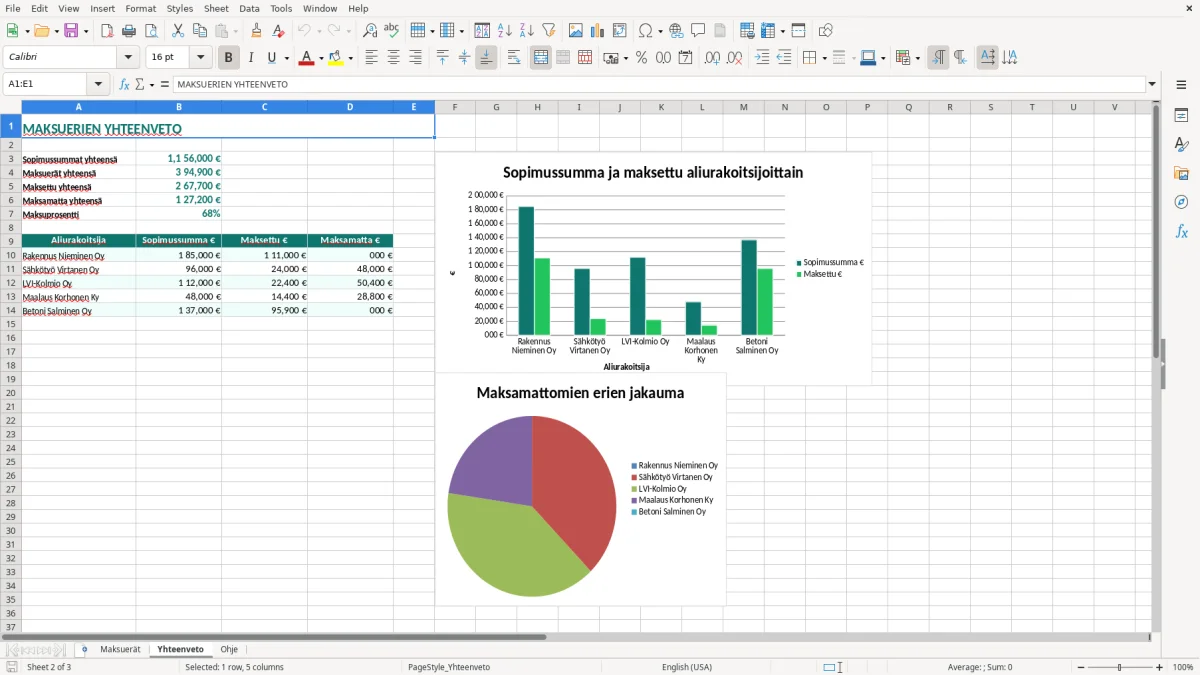The height and width of the screenshot is (675, 1200).
Task: Open Print Preview from toolbar
Action: pyautogui.click(x=151, y=31)
